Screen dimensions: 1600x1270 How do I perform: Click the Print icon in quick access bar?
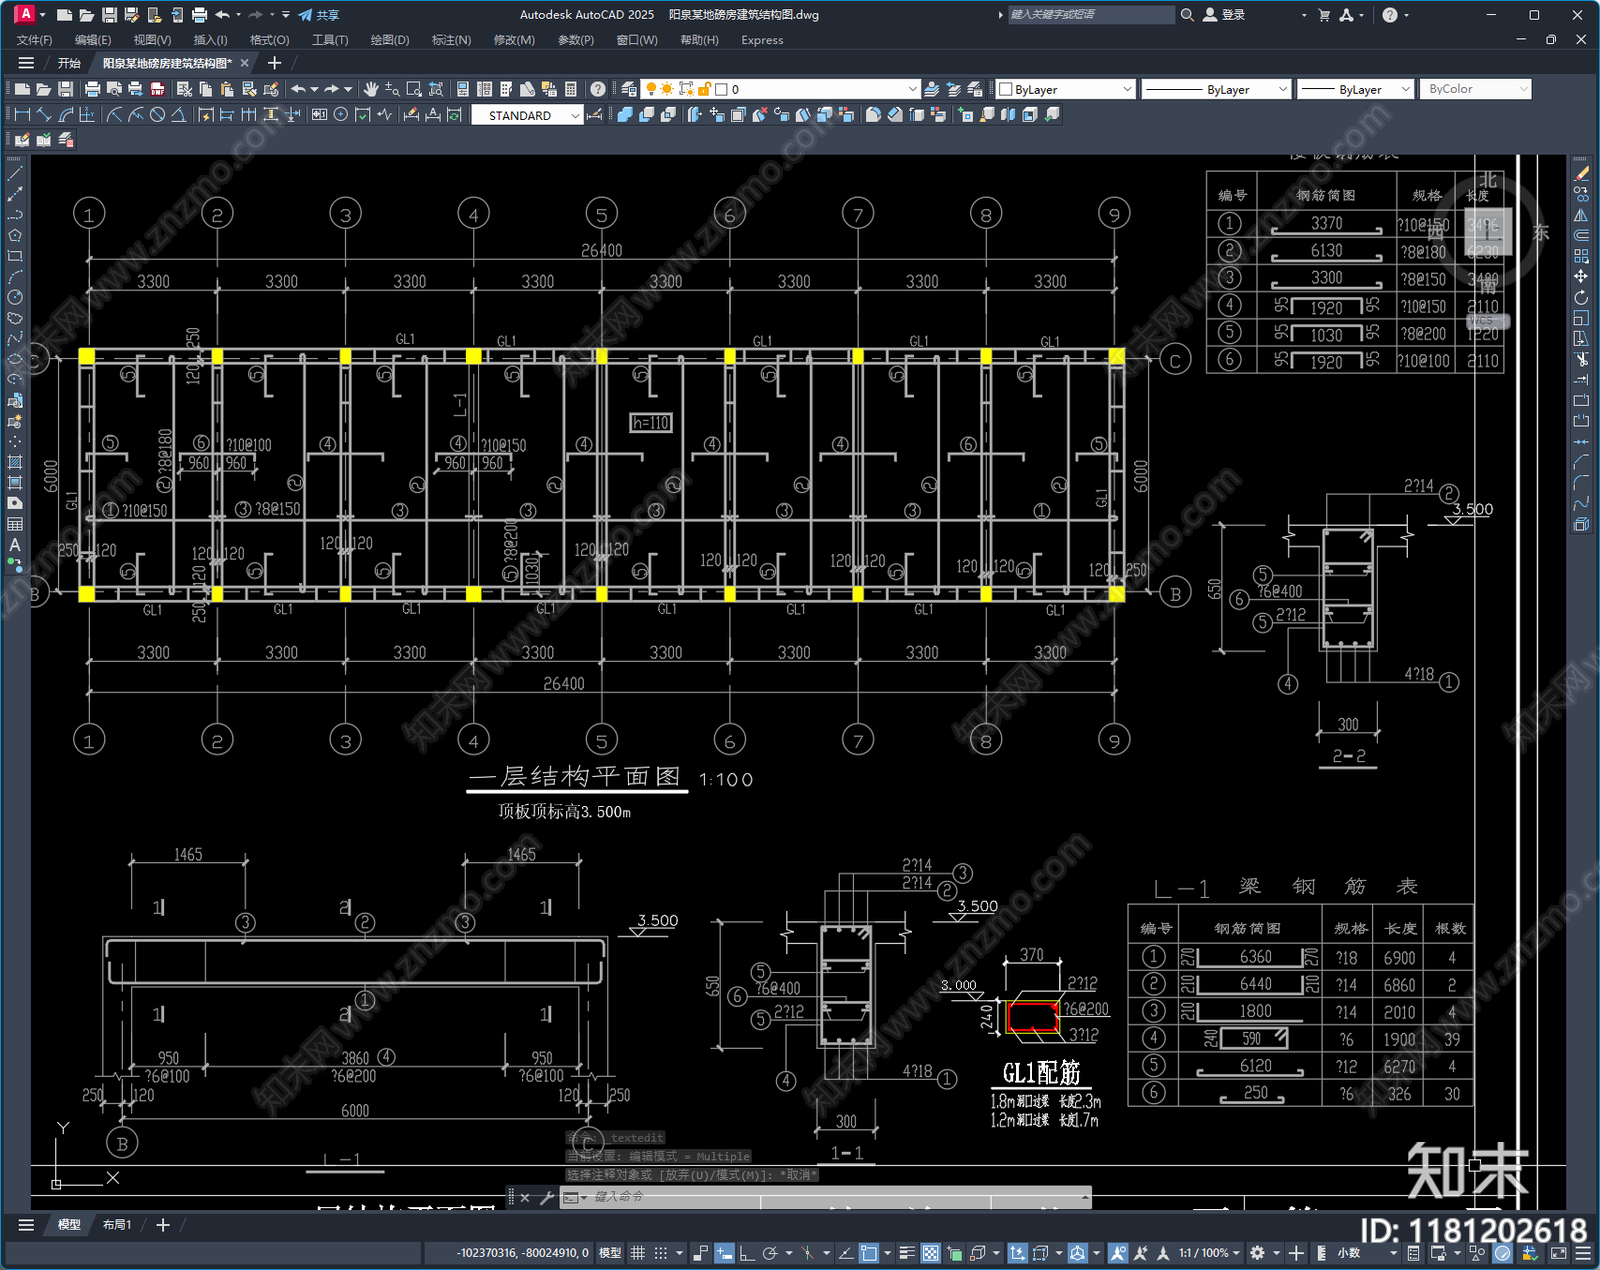[x=199, y=15]
